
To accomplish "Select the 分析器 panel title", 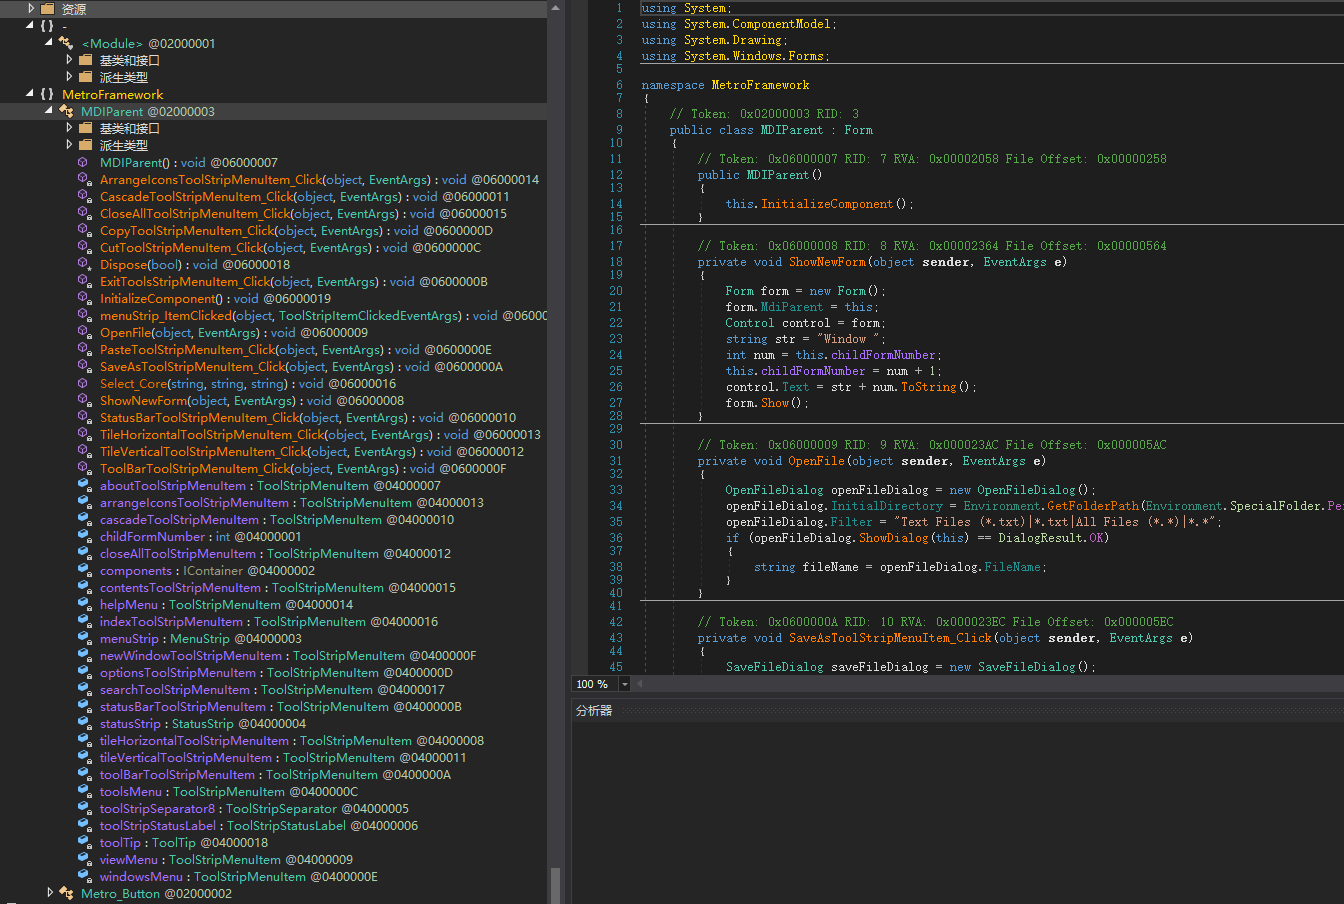I will point(594,710).
